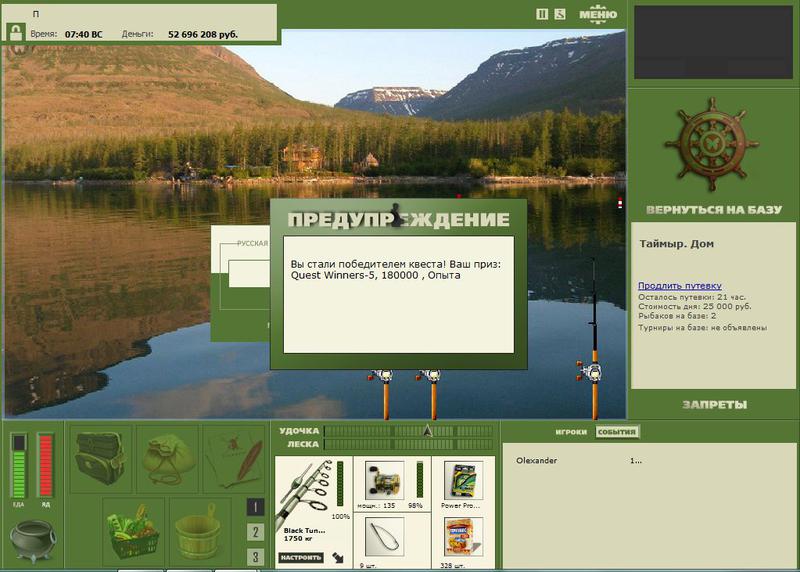Click the 1750 кг rod capacity
This screenshot has width=800, height=572.
click(x=298, y=538)
